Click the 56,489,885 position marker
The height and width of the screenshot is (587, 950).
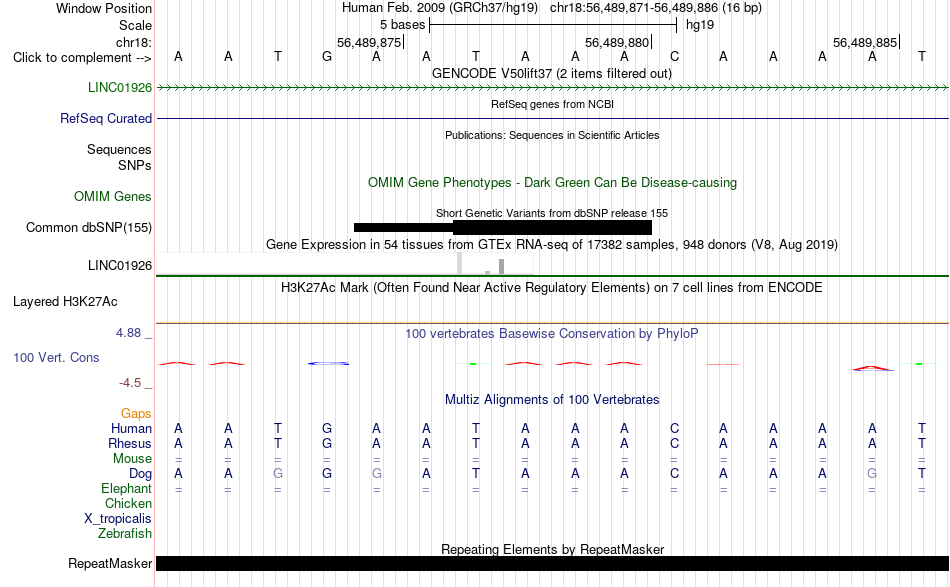[x=865, y=42]
